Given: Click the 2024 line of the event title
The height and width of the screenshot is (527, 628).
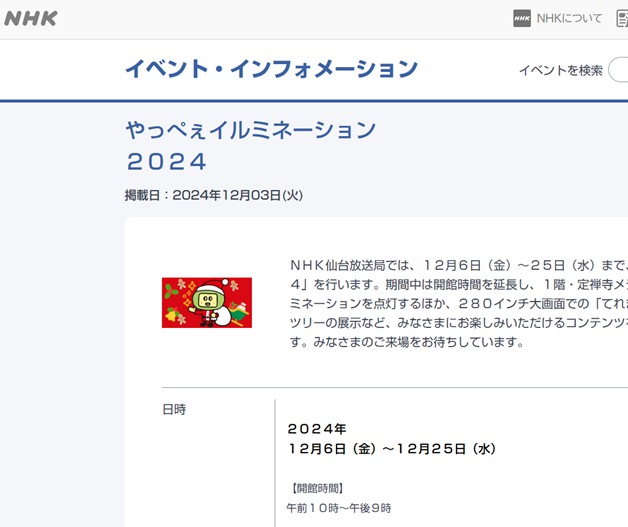Looking at the screenshot, I should 166,161.
